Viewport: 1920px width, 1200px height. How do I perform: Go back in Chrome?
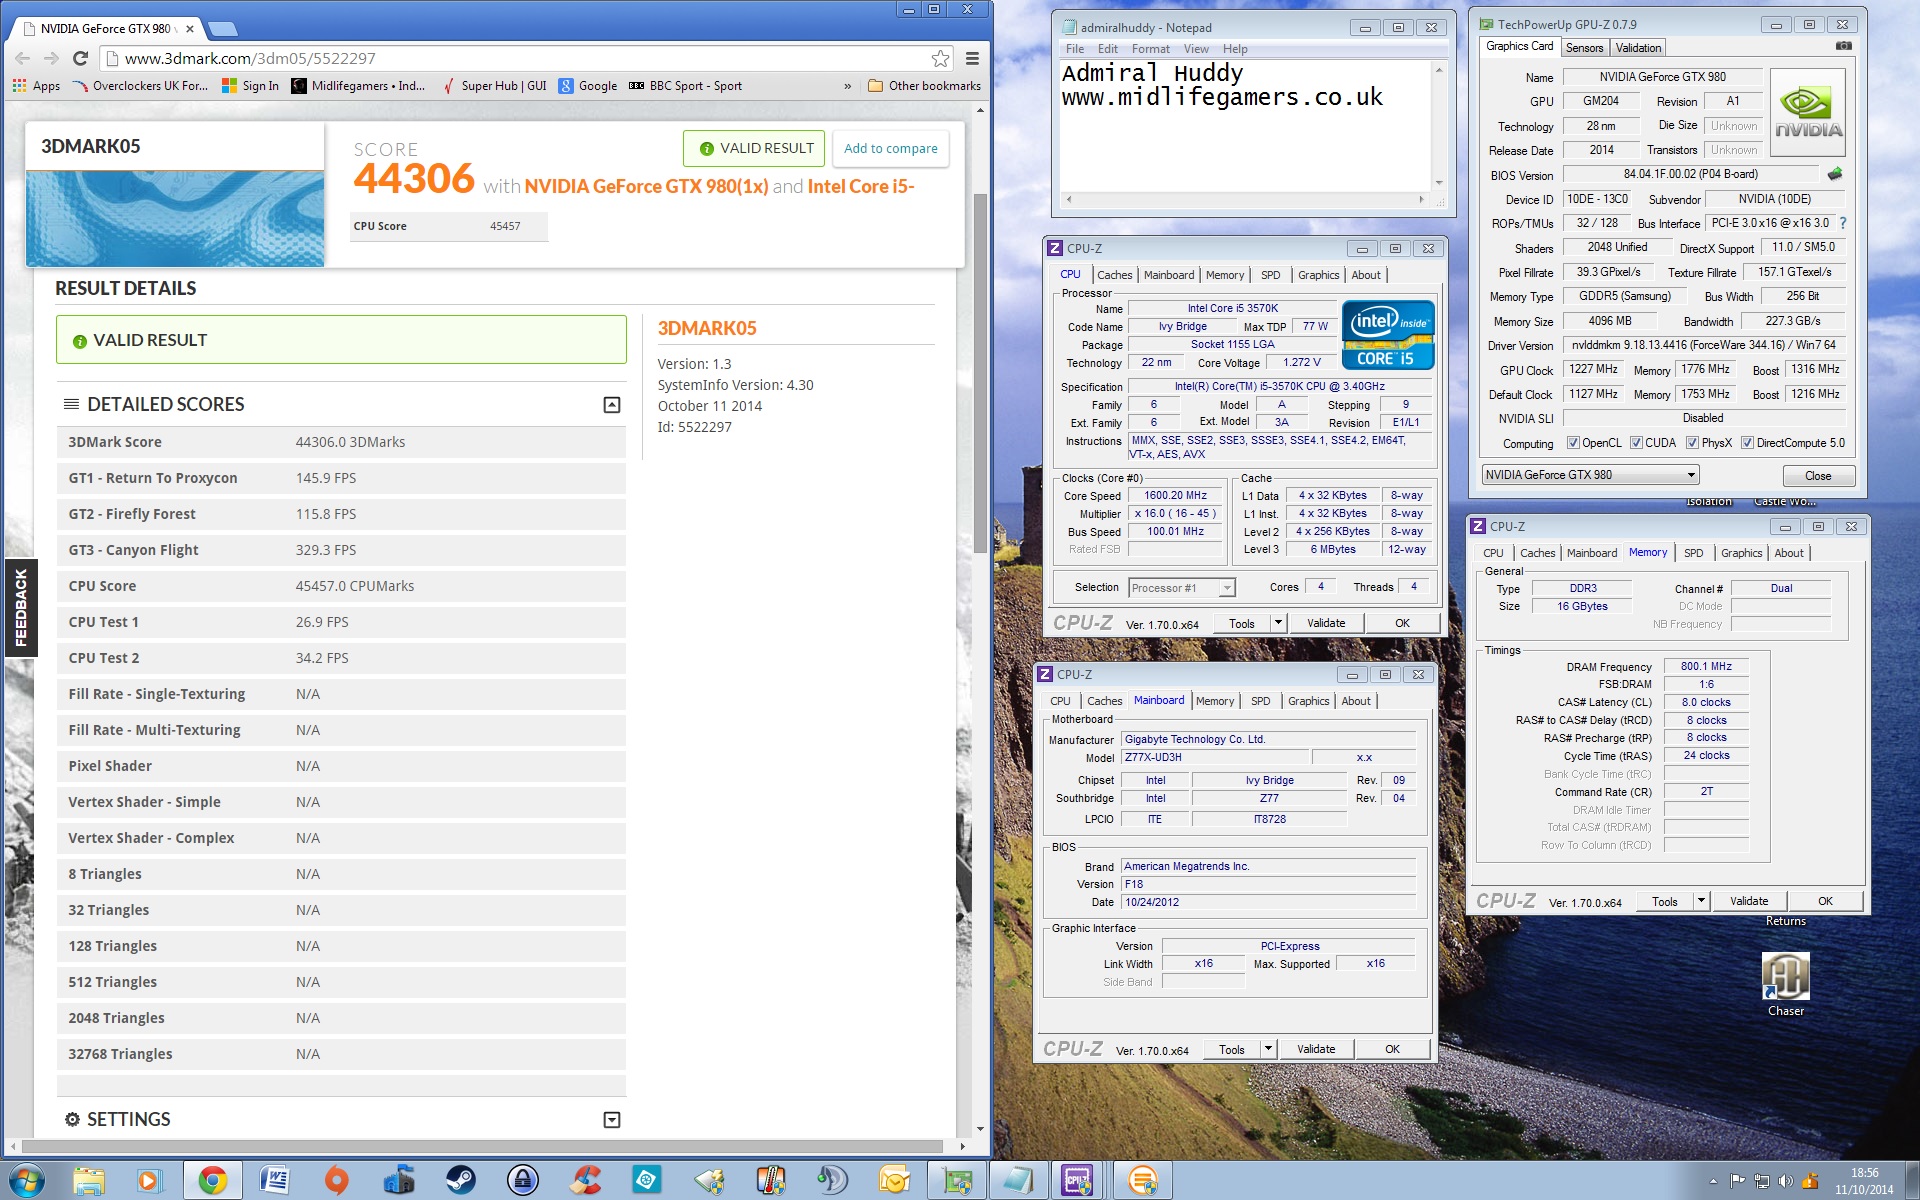[x=21, y=58]
